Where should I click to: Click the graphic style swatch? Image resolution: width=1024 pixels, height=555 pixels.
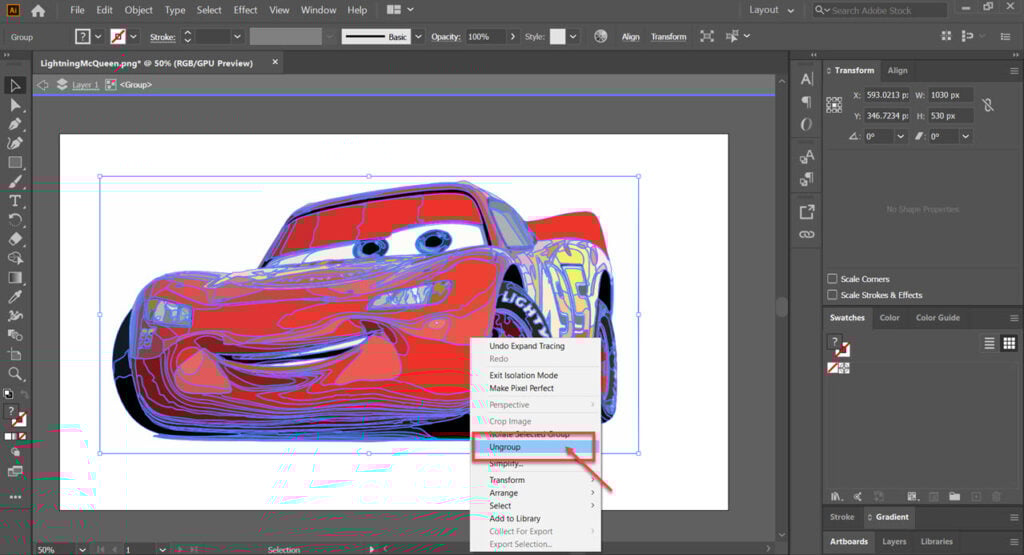[557, 37]
